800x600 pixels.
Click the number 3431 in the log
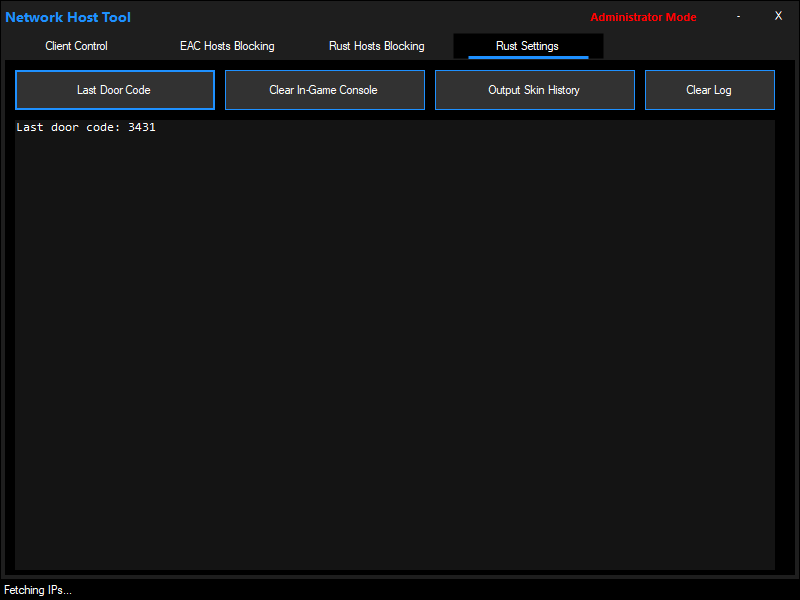141,128
